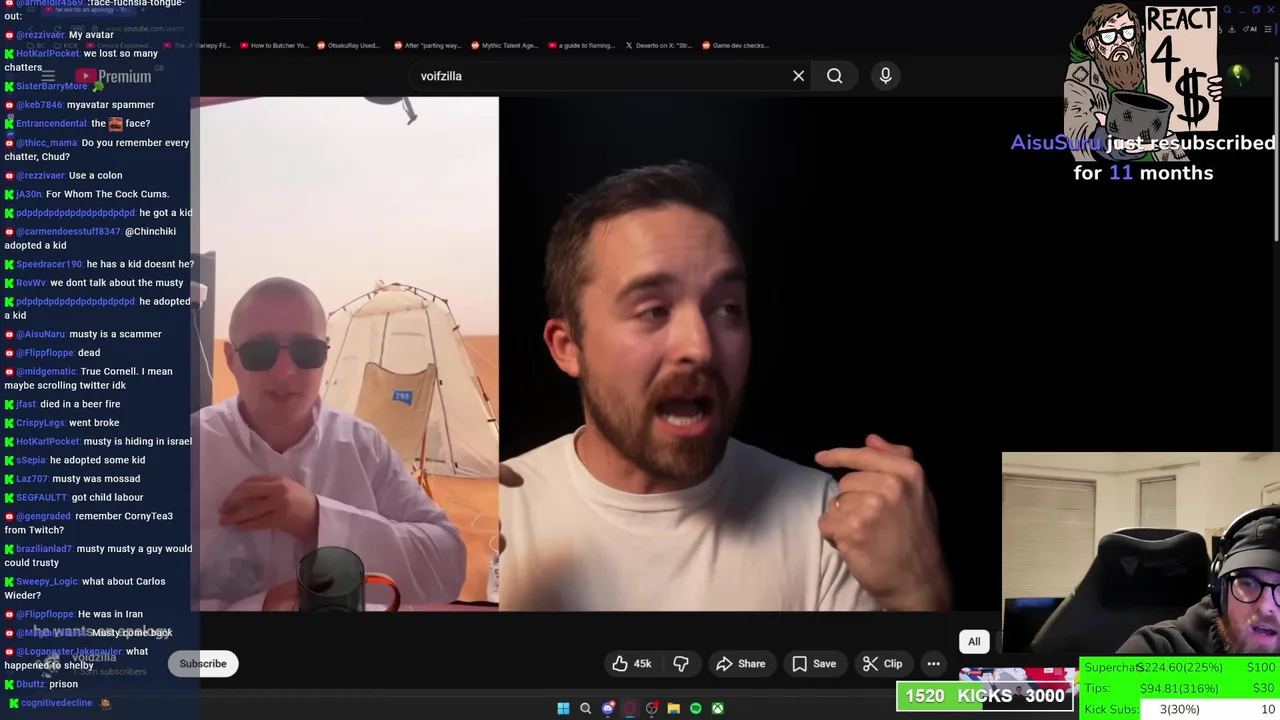The height and width of the screenshot is (720, 1280).
Task: Save the video to a playlist
Action: click(814, 663)
